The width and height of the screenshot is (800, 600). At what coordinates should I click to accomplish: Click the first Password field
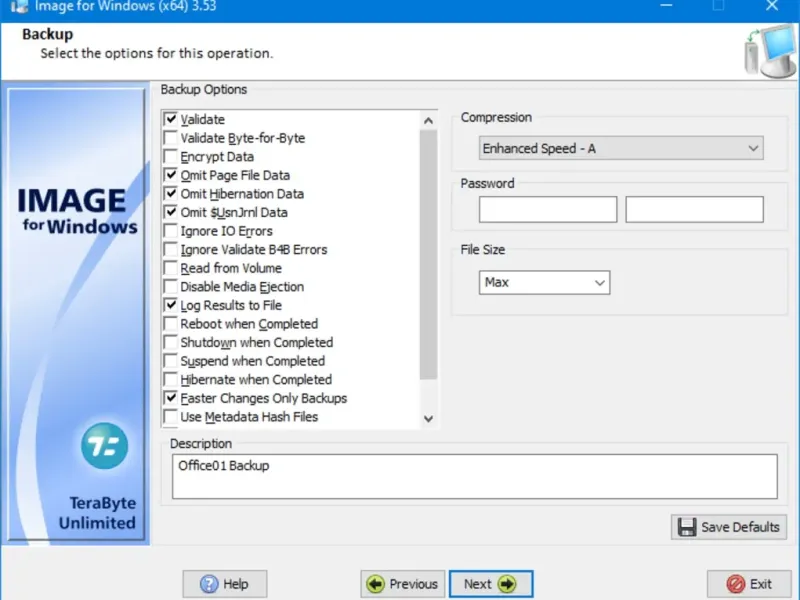pos(548,209)
